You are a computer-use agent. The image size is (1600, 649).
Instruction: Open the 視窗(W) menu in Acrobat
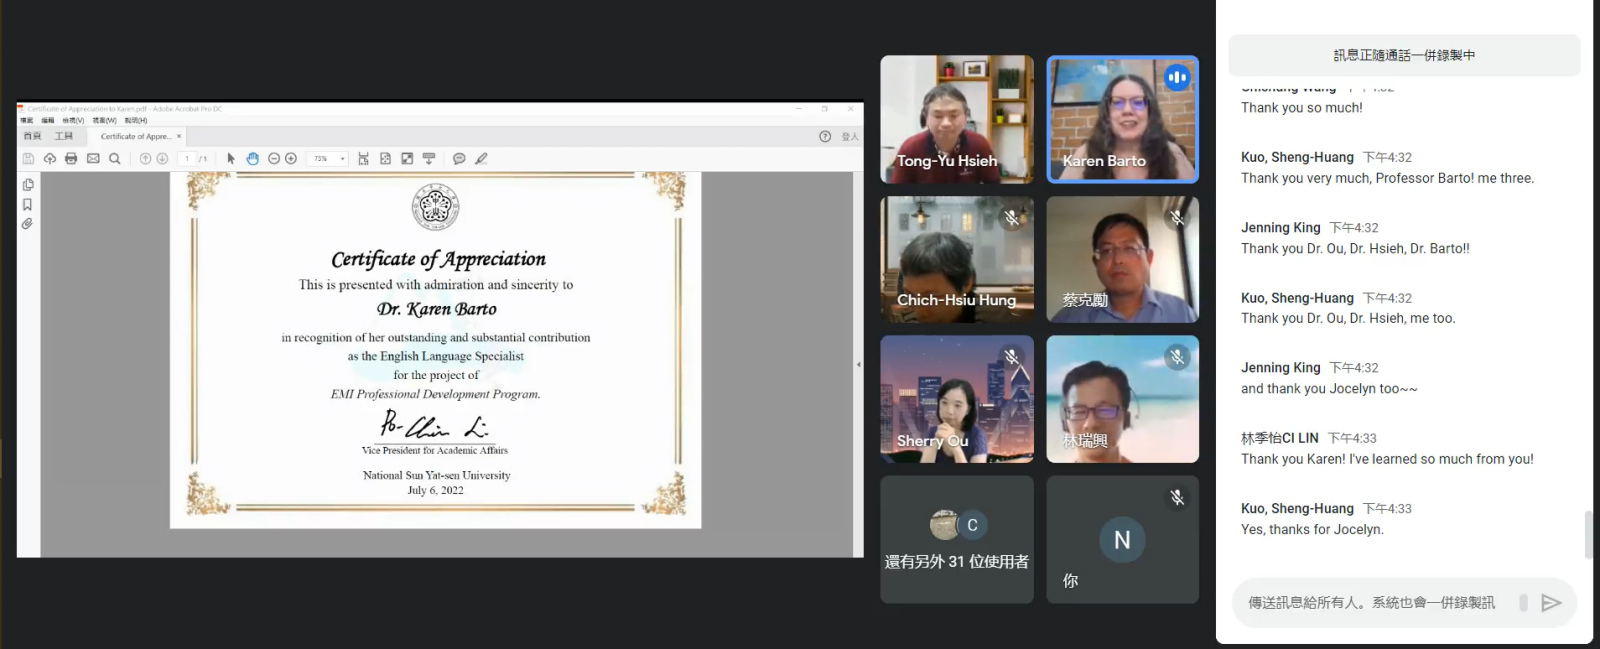(x=105, y=121)
